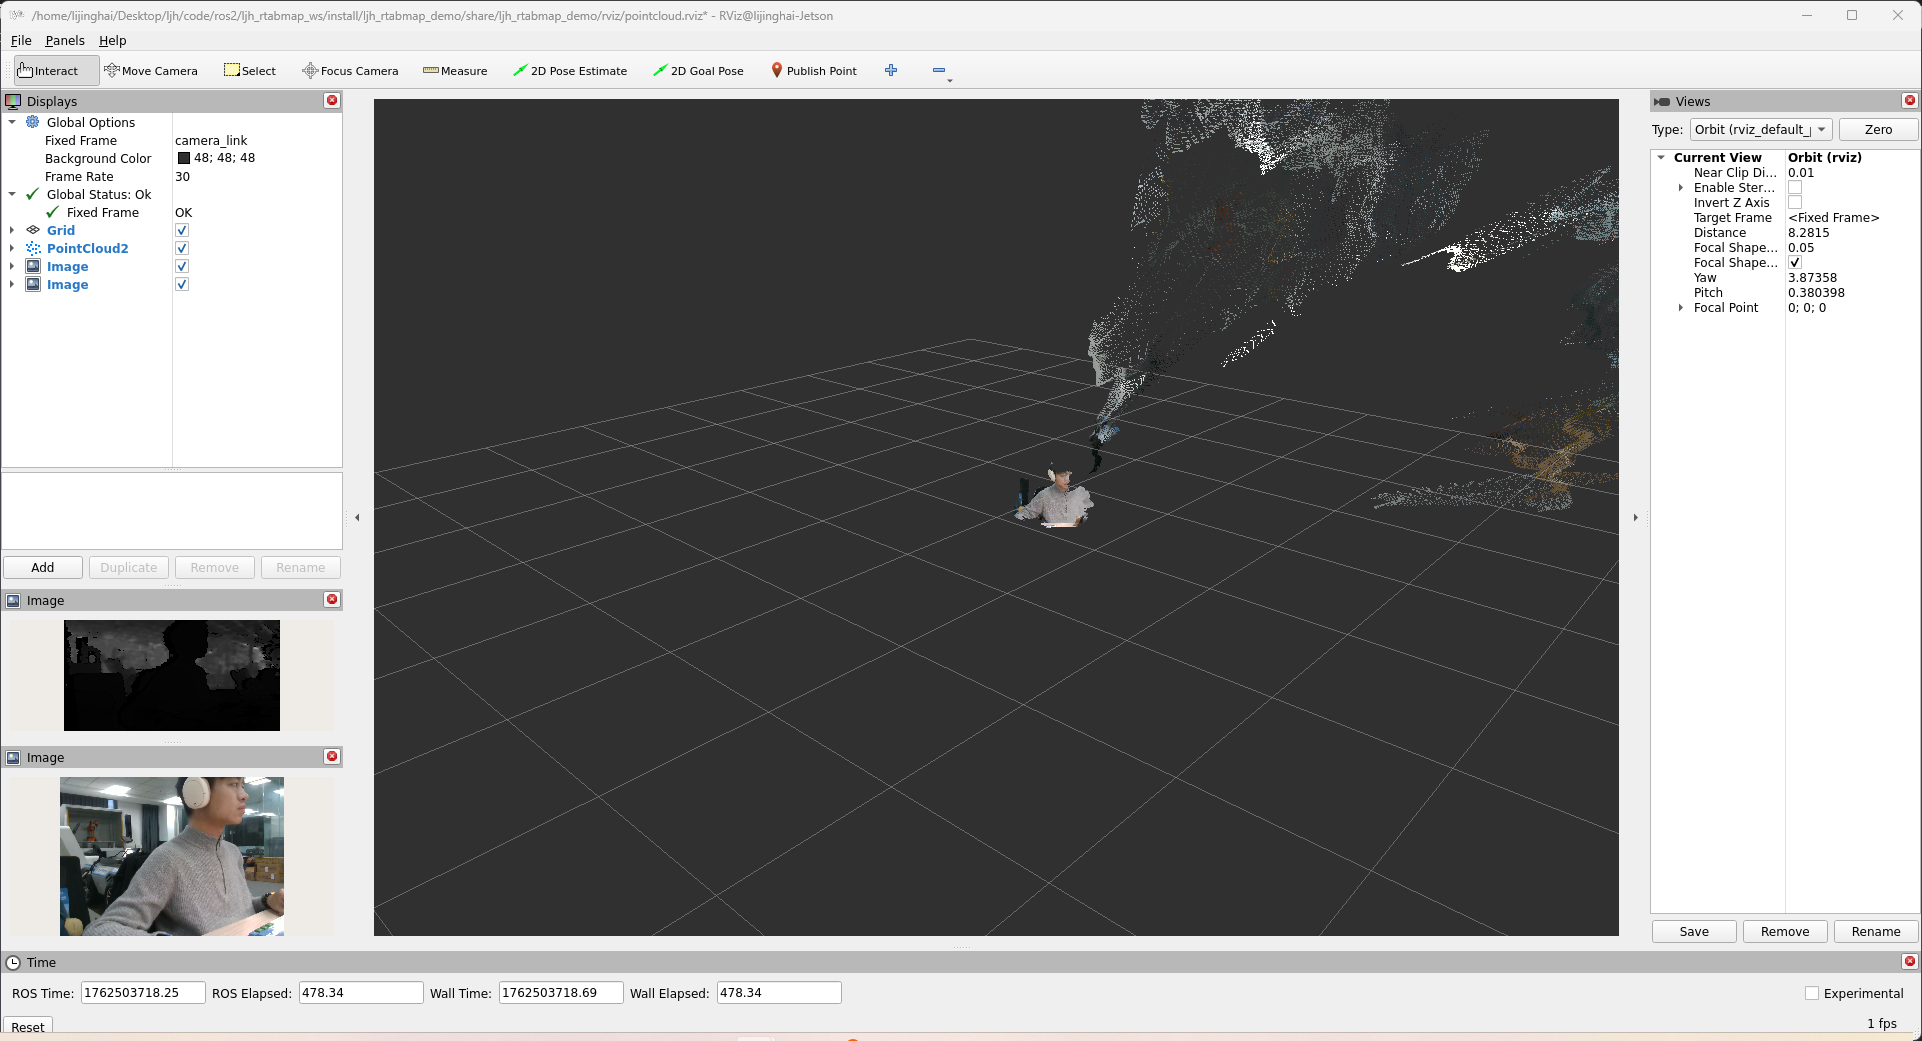Toggle the Grid display checkbox
The width and height of the screenshot is (1922, 1041).
[x=182, y=230]
